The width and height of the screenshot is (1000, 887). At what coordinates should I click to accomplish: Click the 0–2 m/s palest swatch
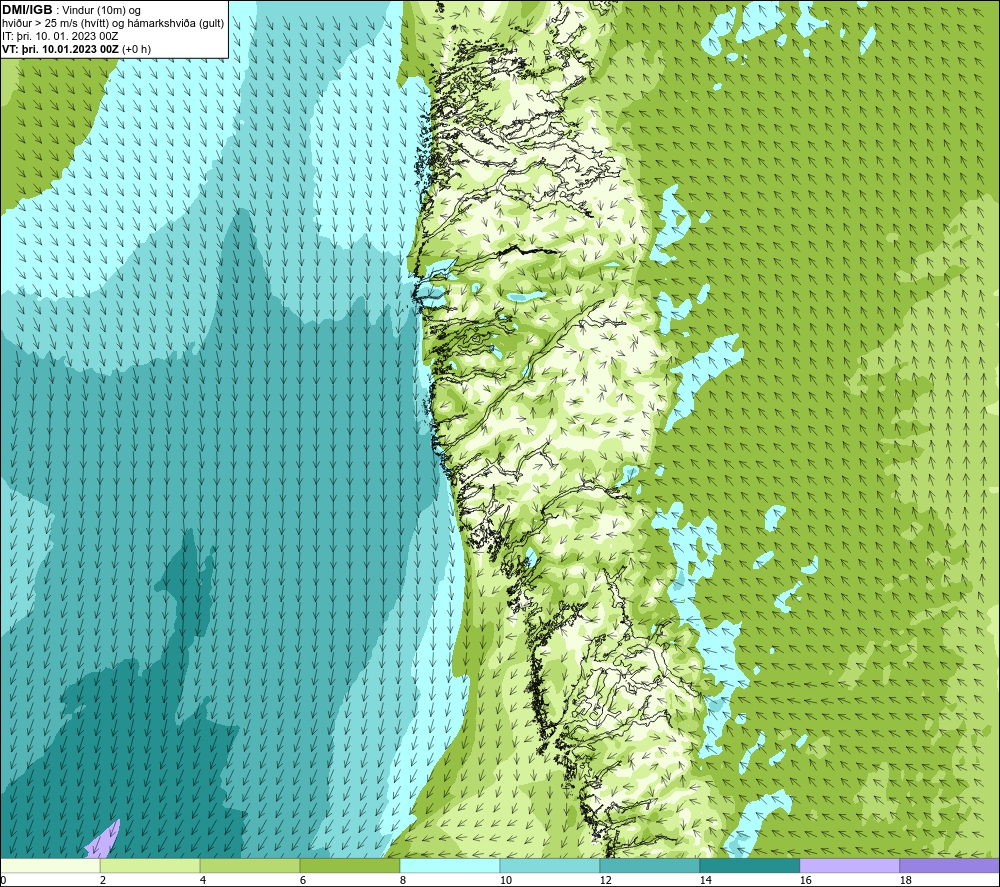click(50, 865)
